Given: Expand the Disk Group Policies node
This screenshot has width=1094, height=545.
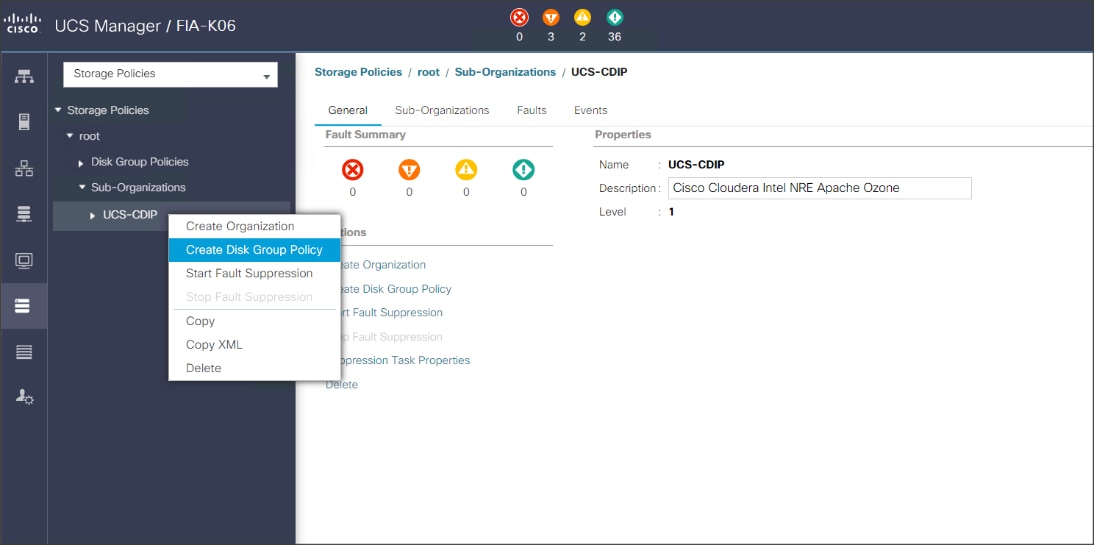Looking at the screenshot, I should click(x=82, y=163).
